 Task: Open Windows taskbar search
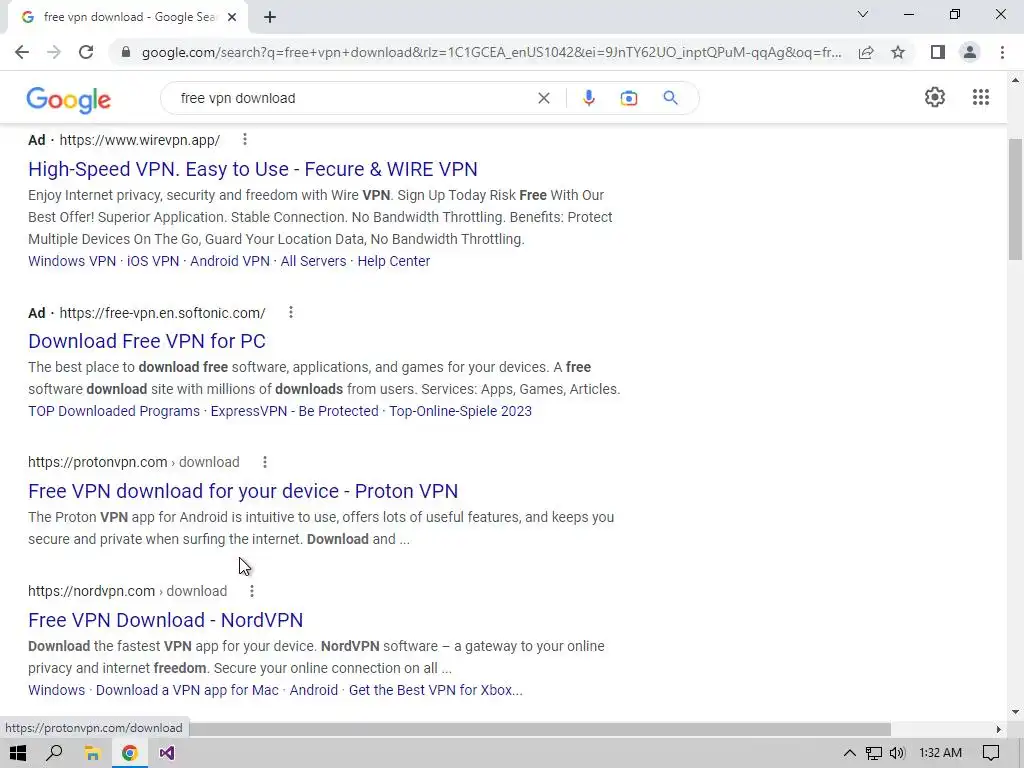tap(54, 753)
